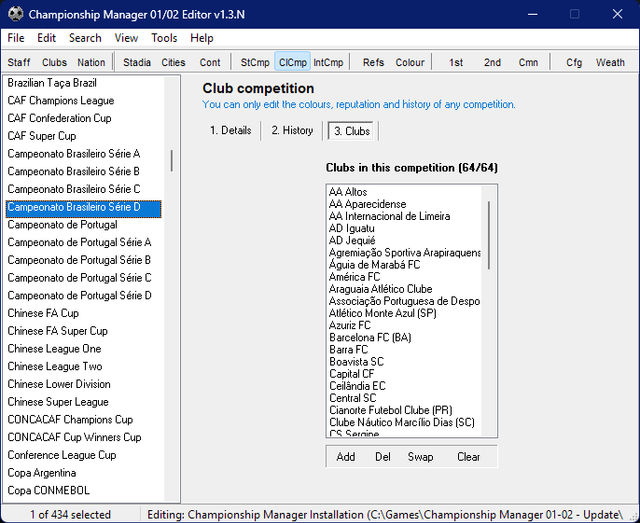Open the Edit menu
The image size is (640, 523).
(47, 38)
